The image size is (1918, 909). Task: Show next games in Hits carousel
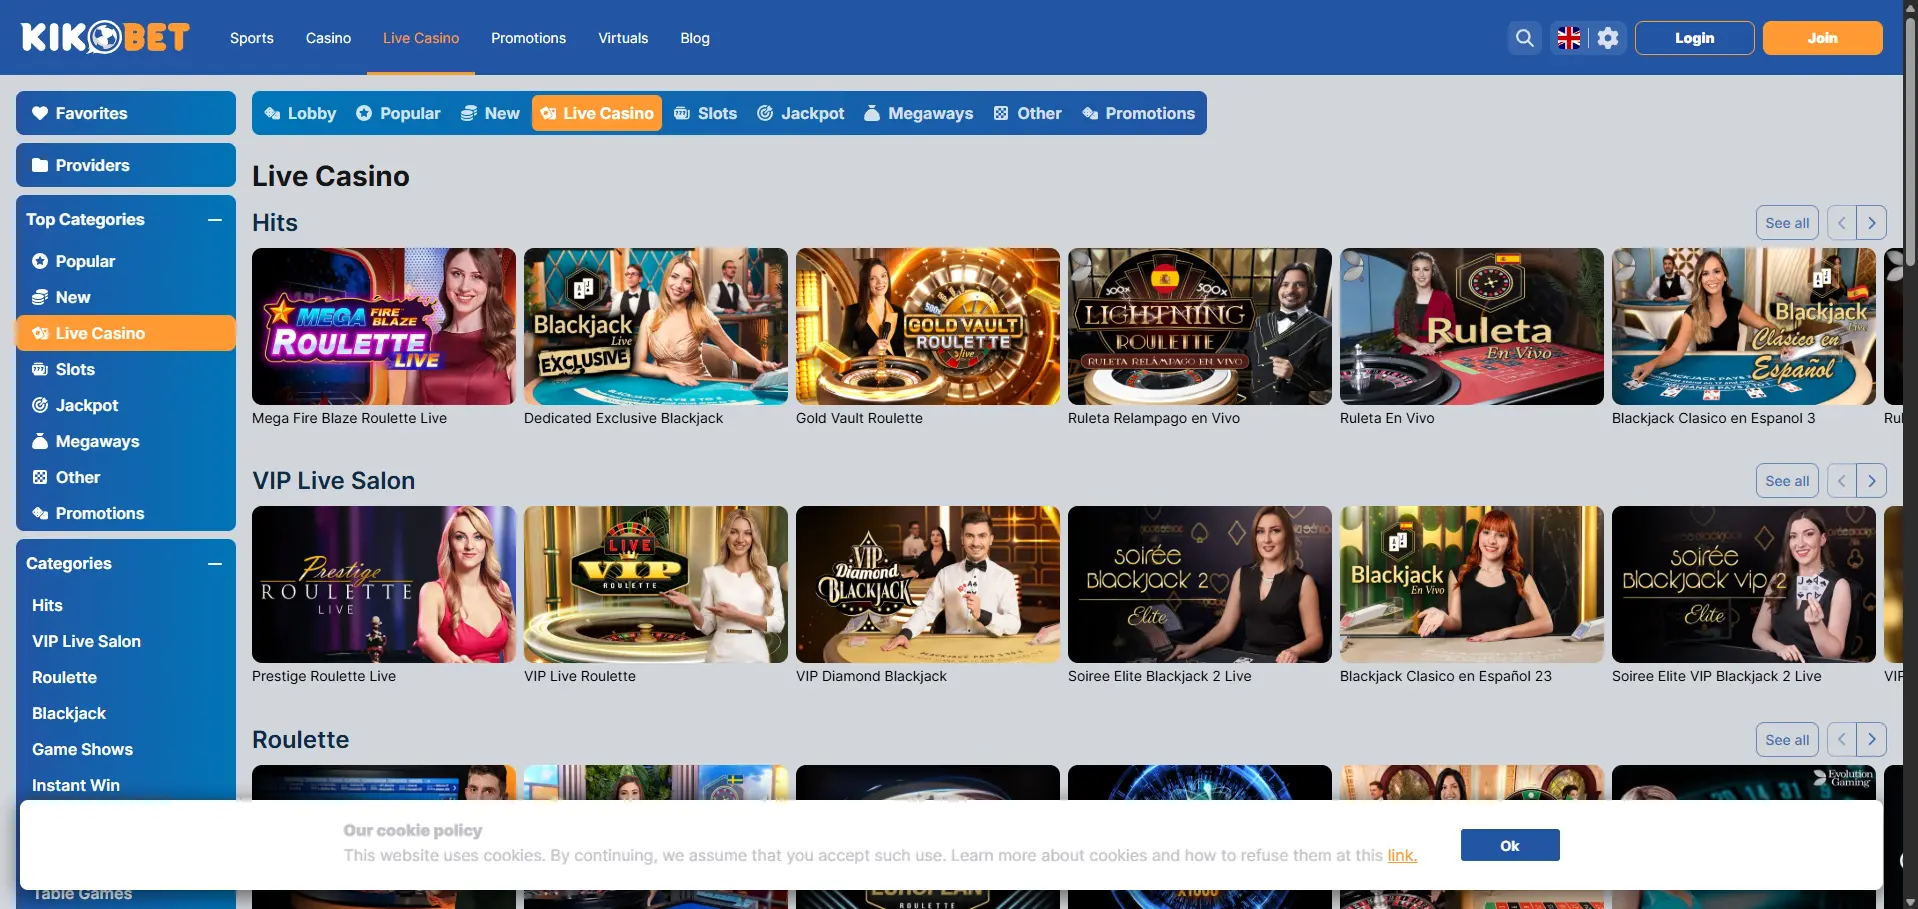[1872, 223]
